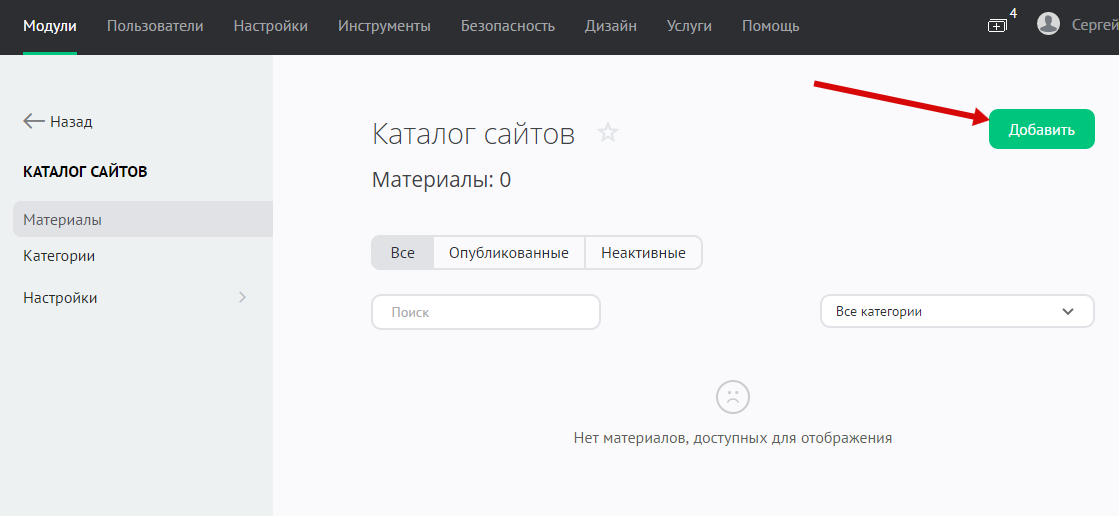
Task: Click the back arrow icon in sidebar
Action: coord(34,121)
